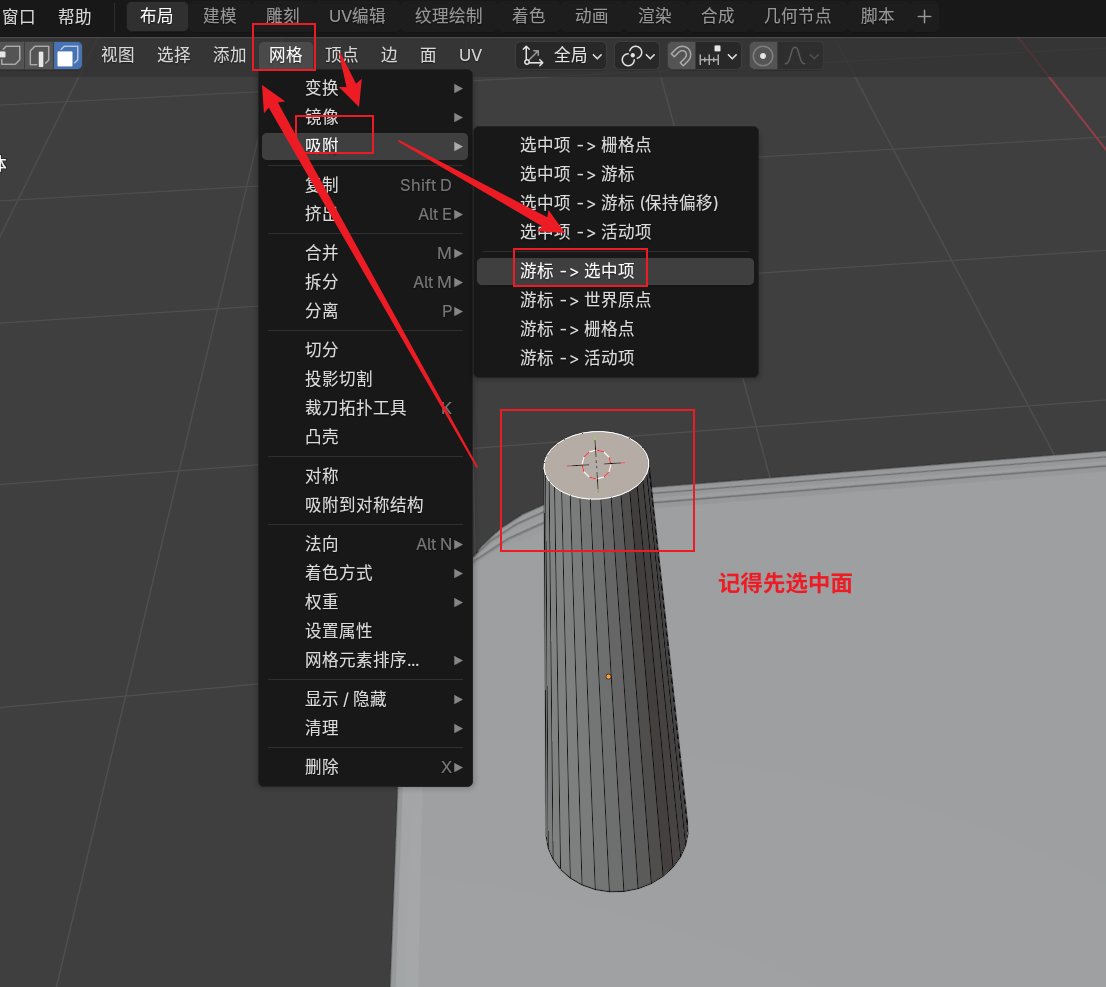Switch to the 建模 workspace tab

click(x=220, y=17)
